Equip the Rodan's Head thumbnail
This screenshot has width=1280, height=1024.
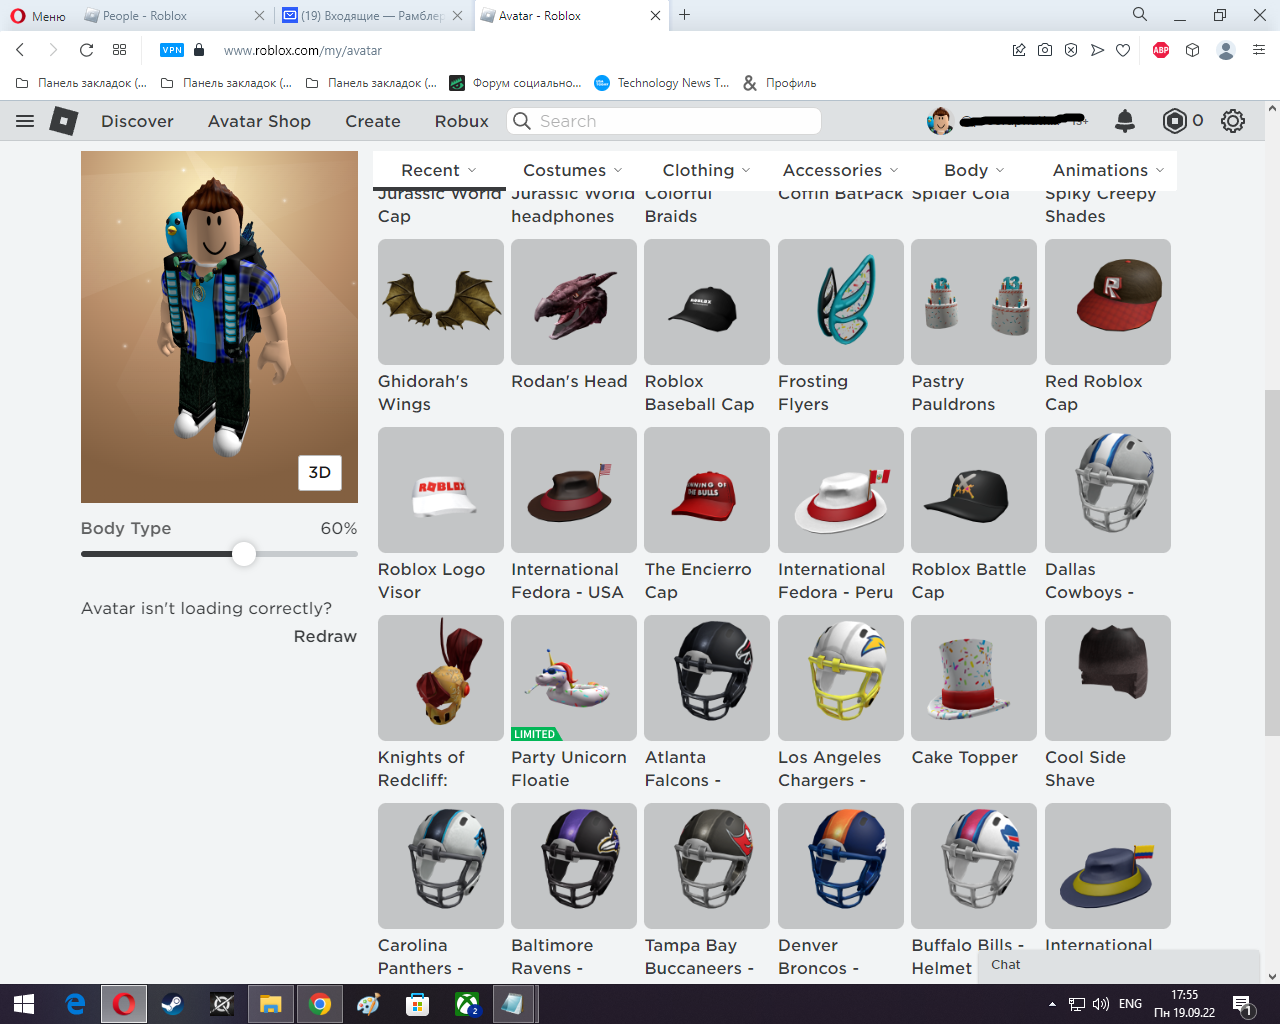coord(574,302)
